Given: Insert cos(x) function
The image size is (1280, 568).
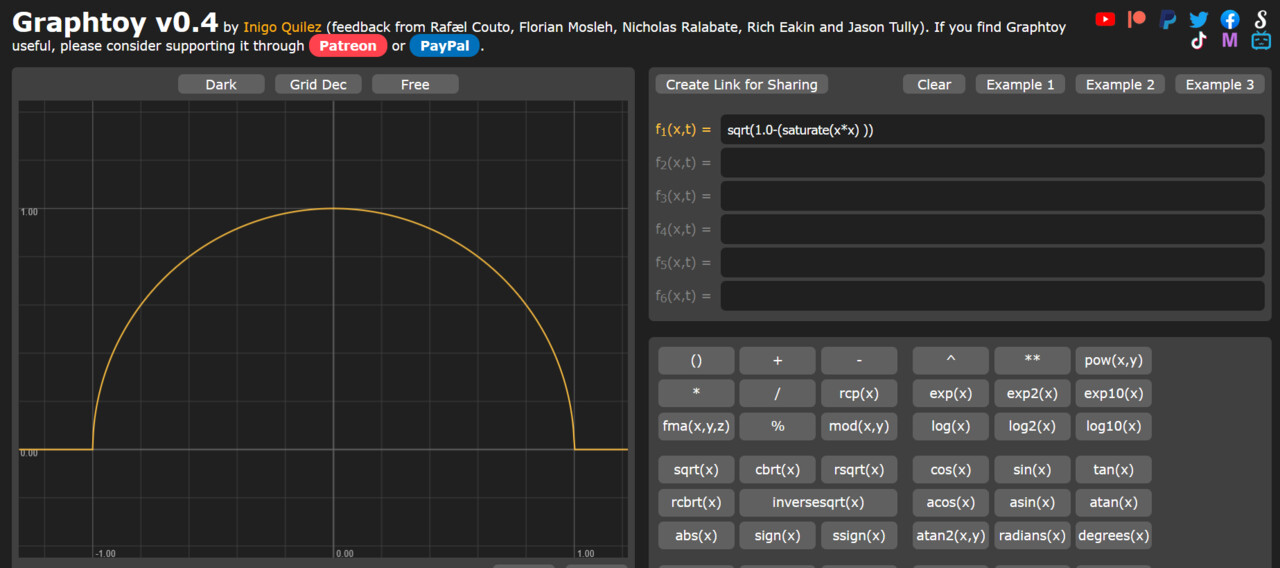Looking at the screenshot, I should (950, 469).
